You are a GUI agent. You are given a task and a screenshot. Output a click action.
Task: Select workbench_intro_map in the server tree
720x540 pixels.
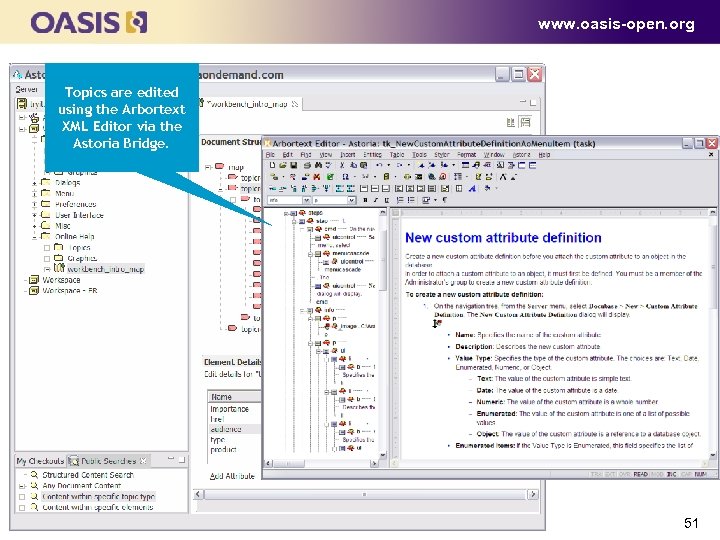pos(106,269)
